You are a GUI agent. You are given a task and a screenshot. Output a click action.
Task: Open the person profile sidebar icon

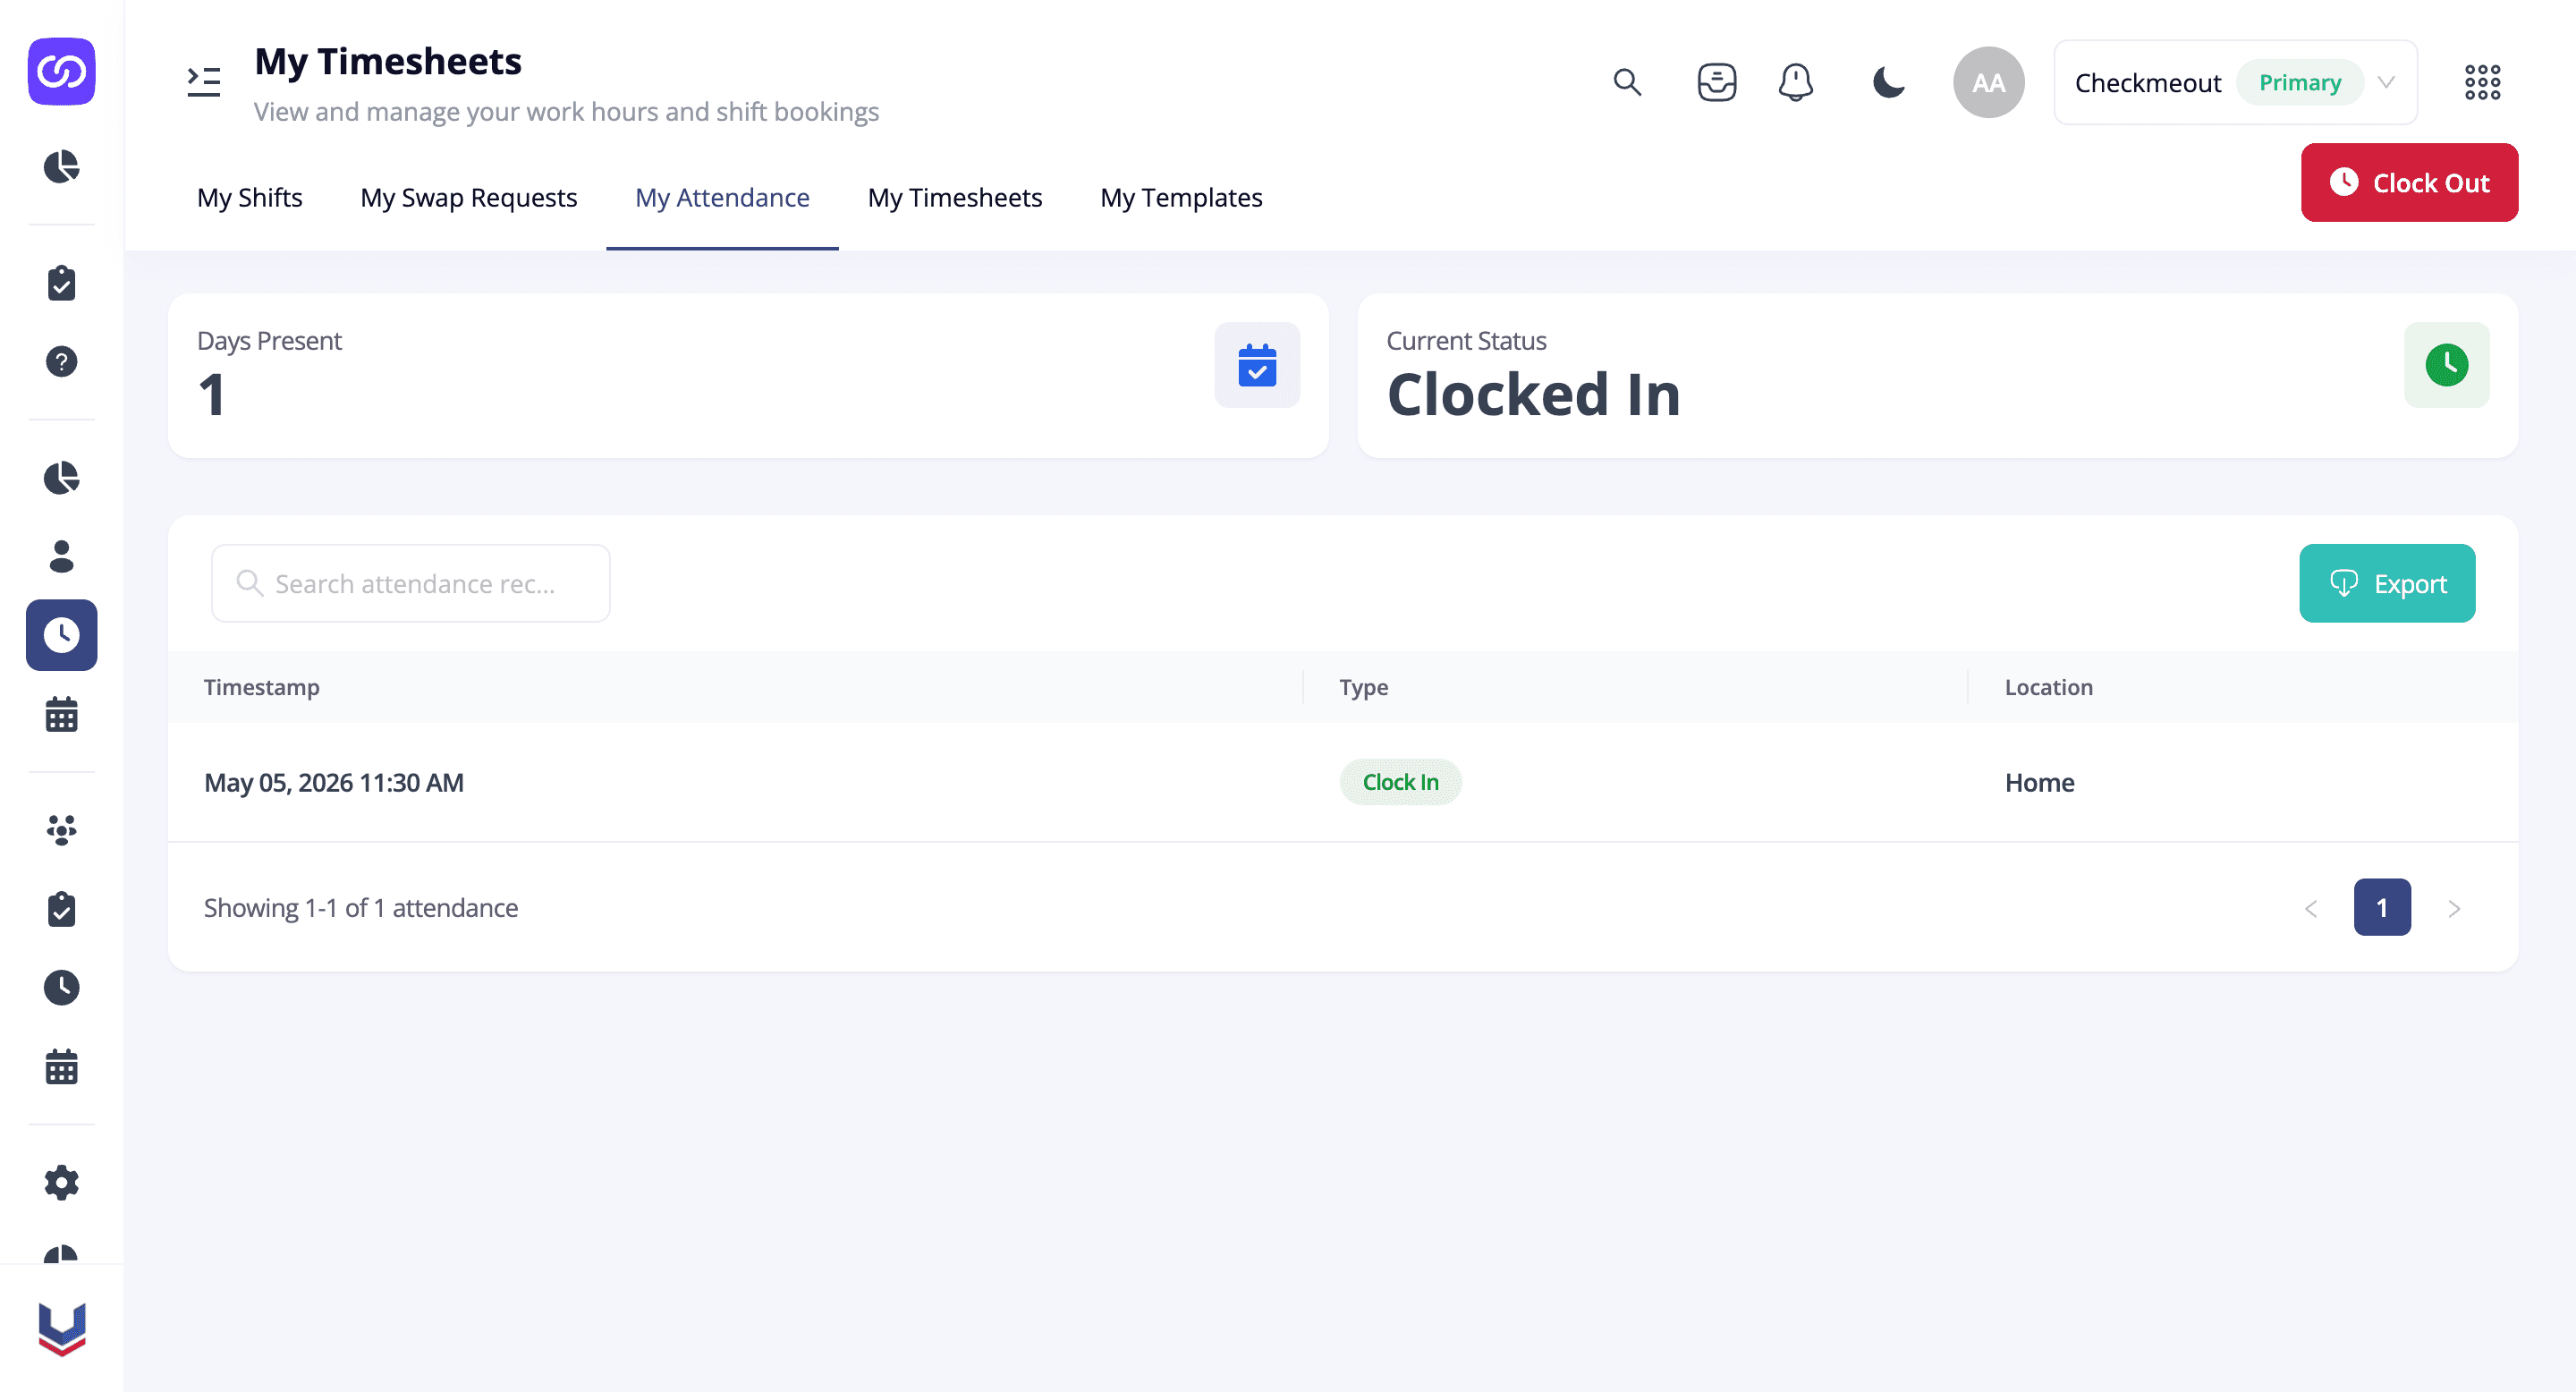tap(62, 556)
